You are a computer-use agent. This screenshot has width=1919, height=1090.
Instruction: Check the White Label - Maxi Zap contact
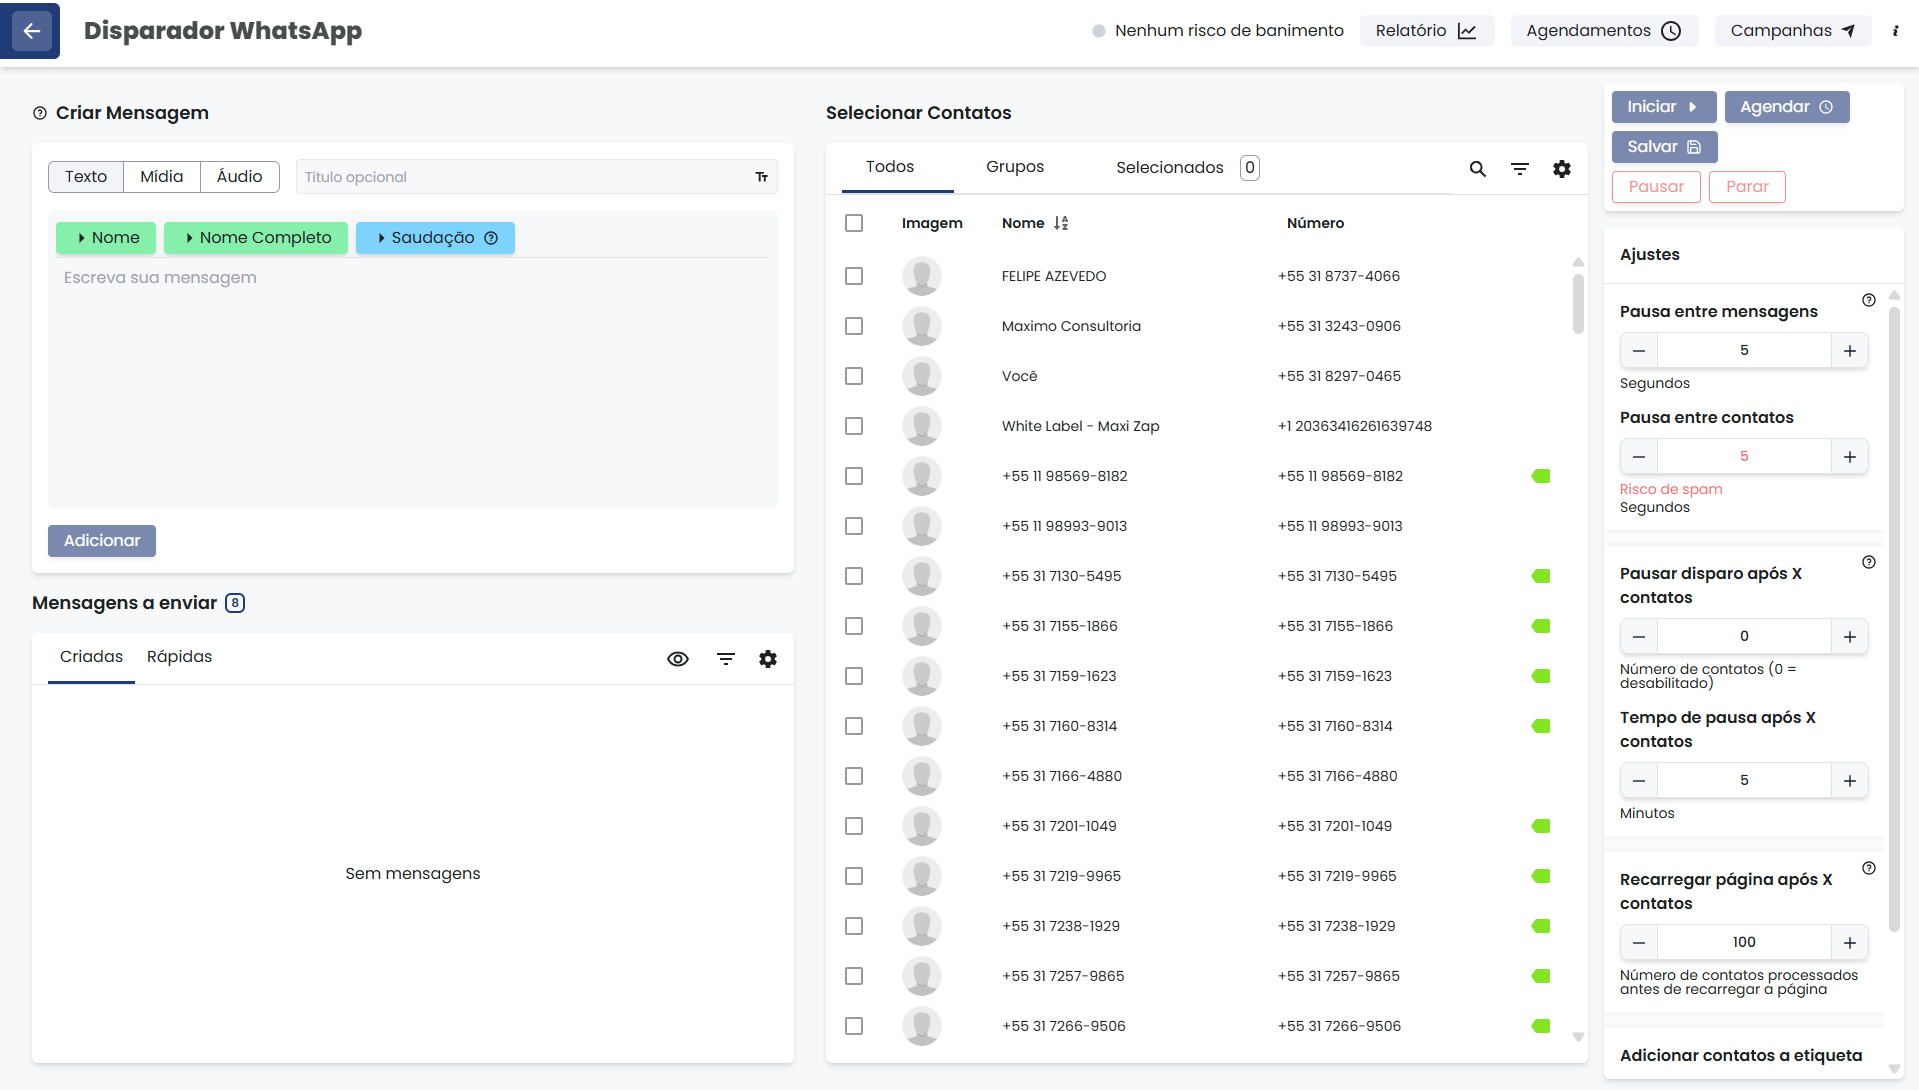tap(854, 426)
